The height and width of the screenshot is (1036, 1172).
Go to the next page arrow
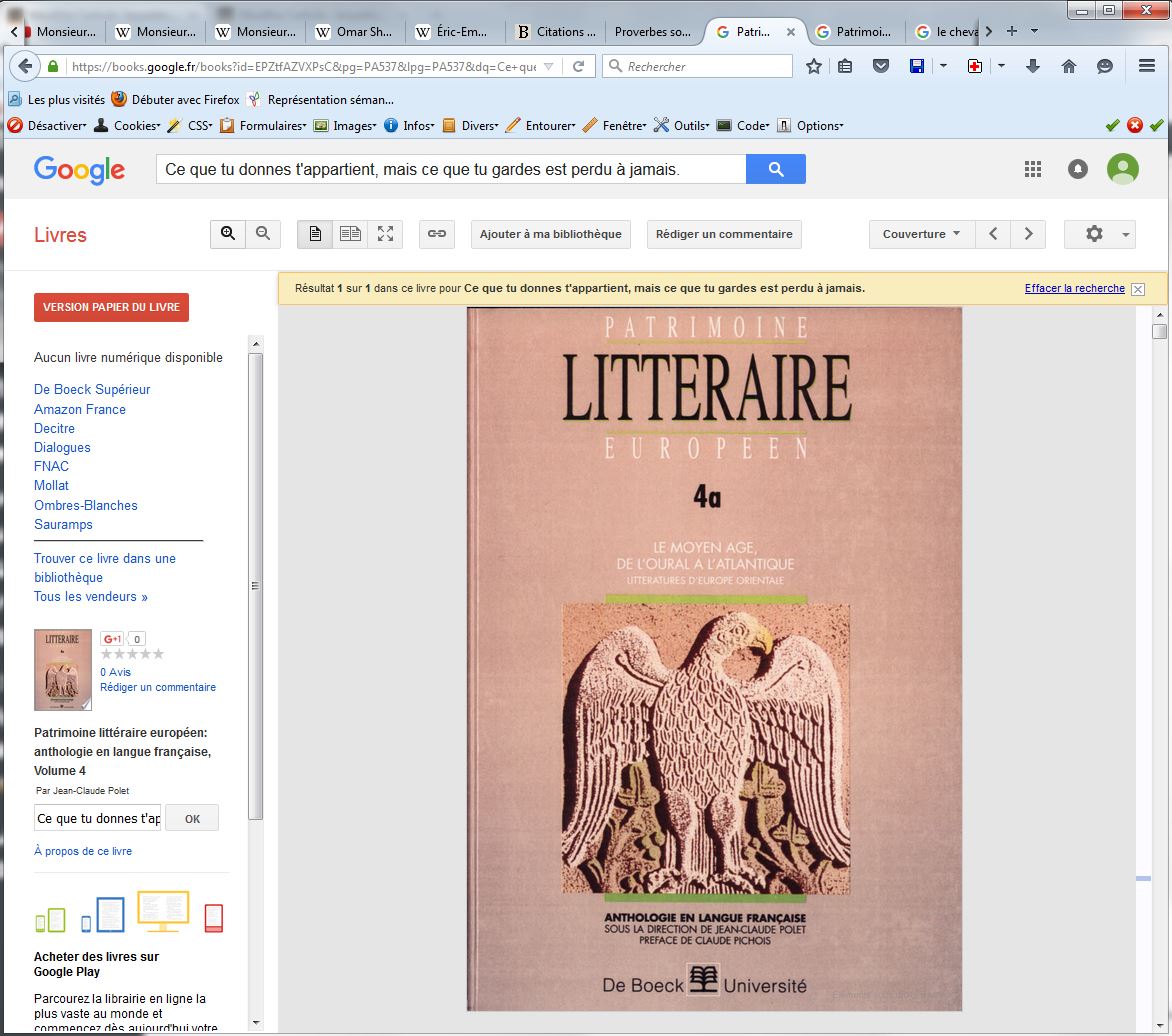tap(1028, 234)
